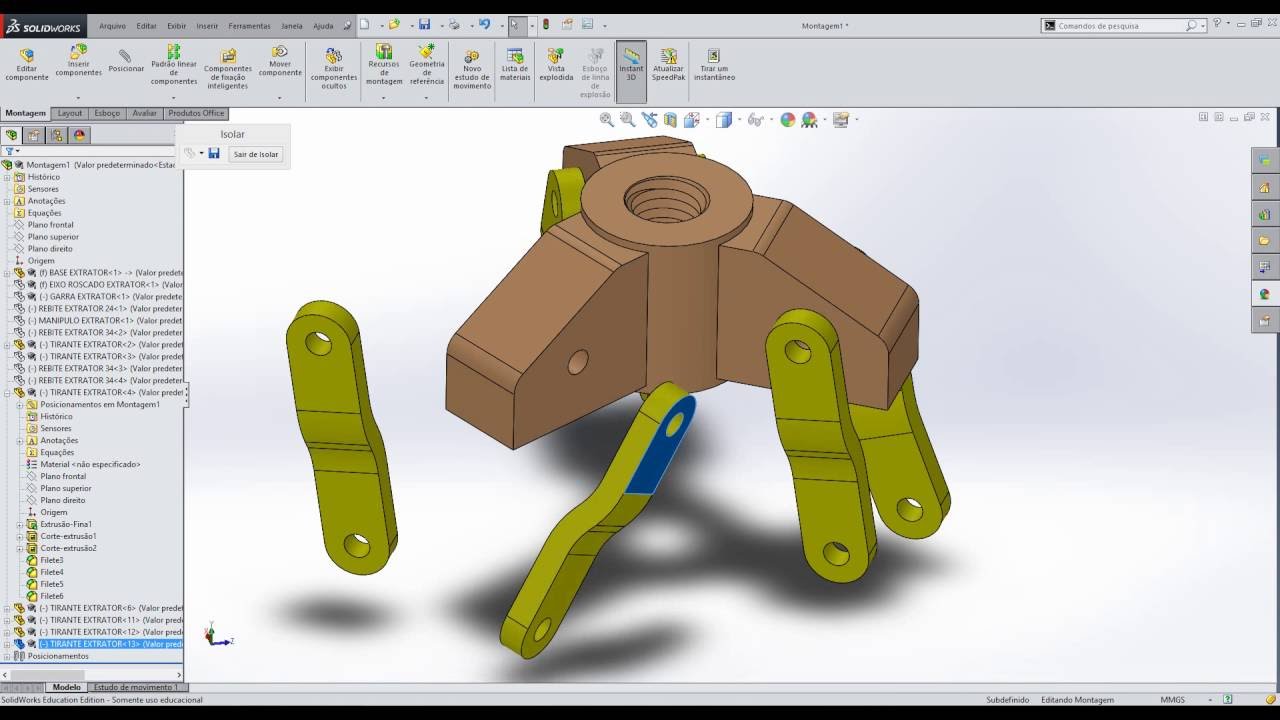The height and width of the screenshot is (720, 1280).
Task: Open Estudo de movimento 1 tab
Action: (x=135, y=688)
